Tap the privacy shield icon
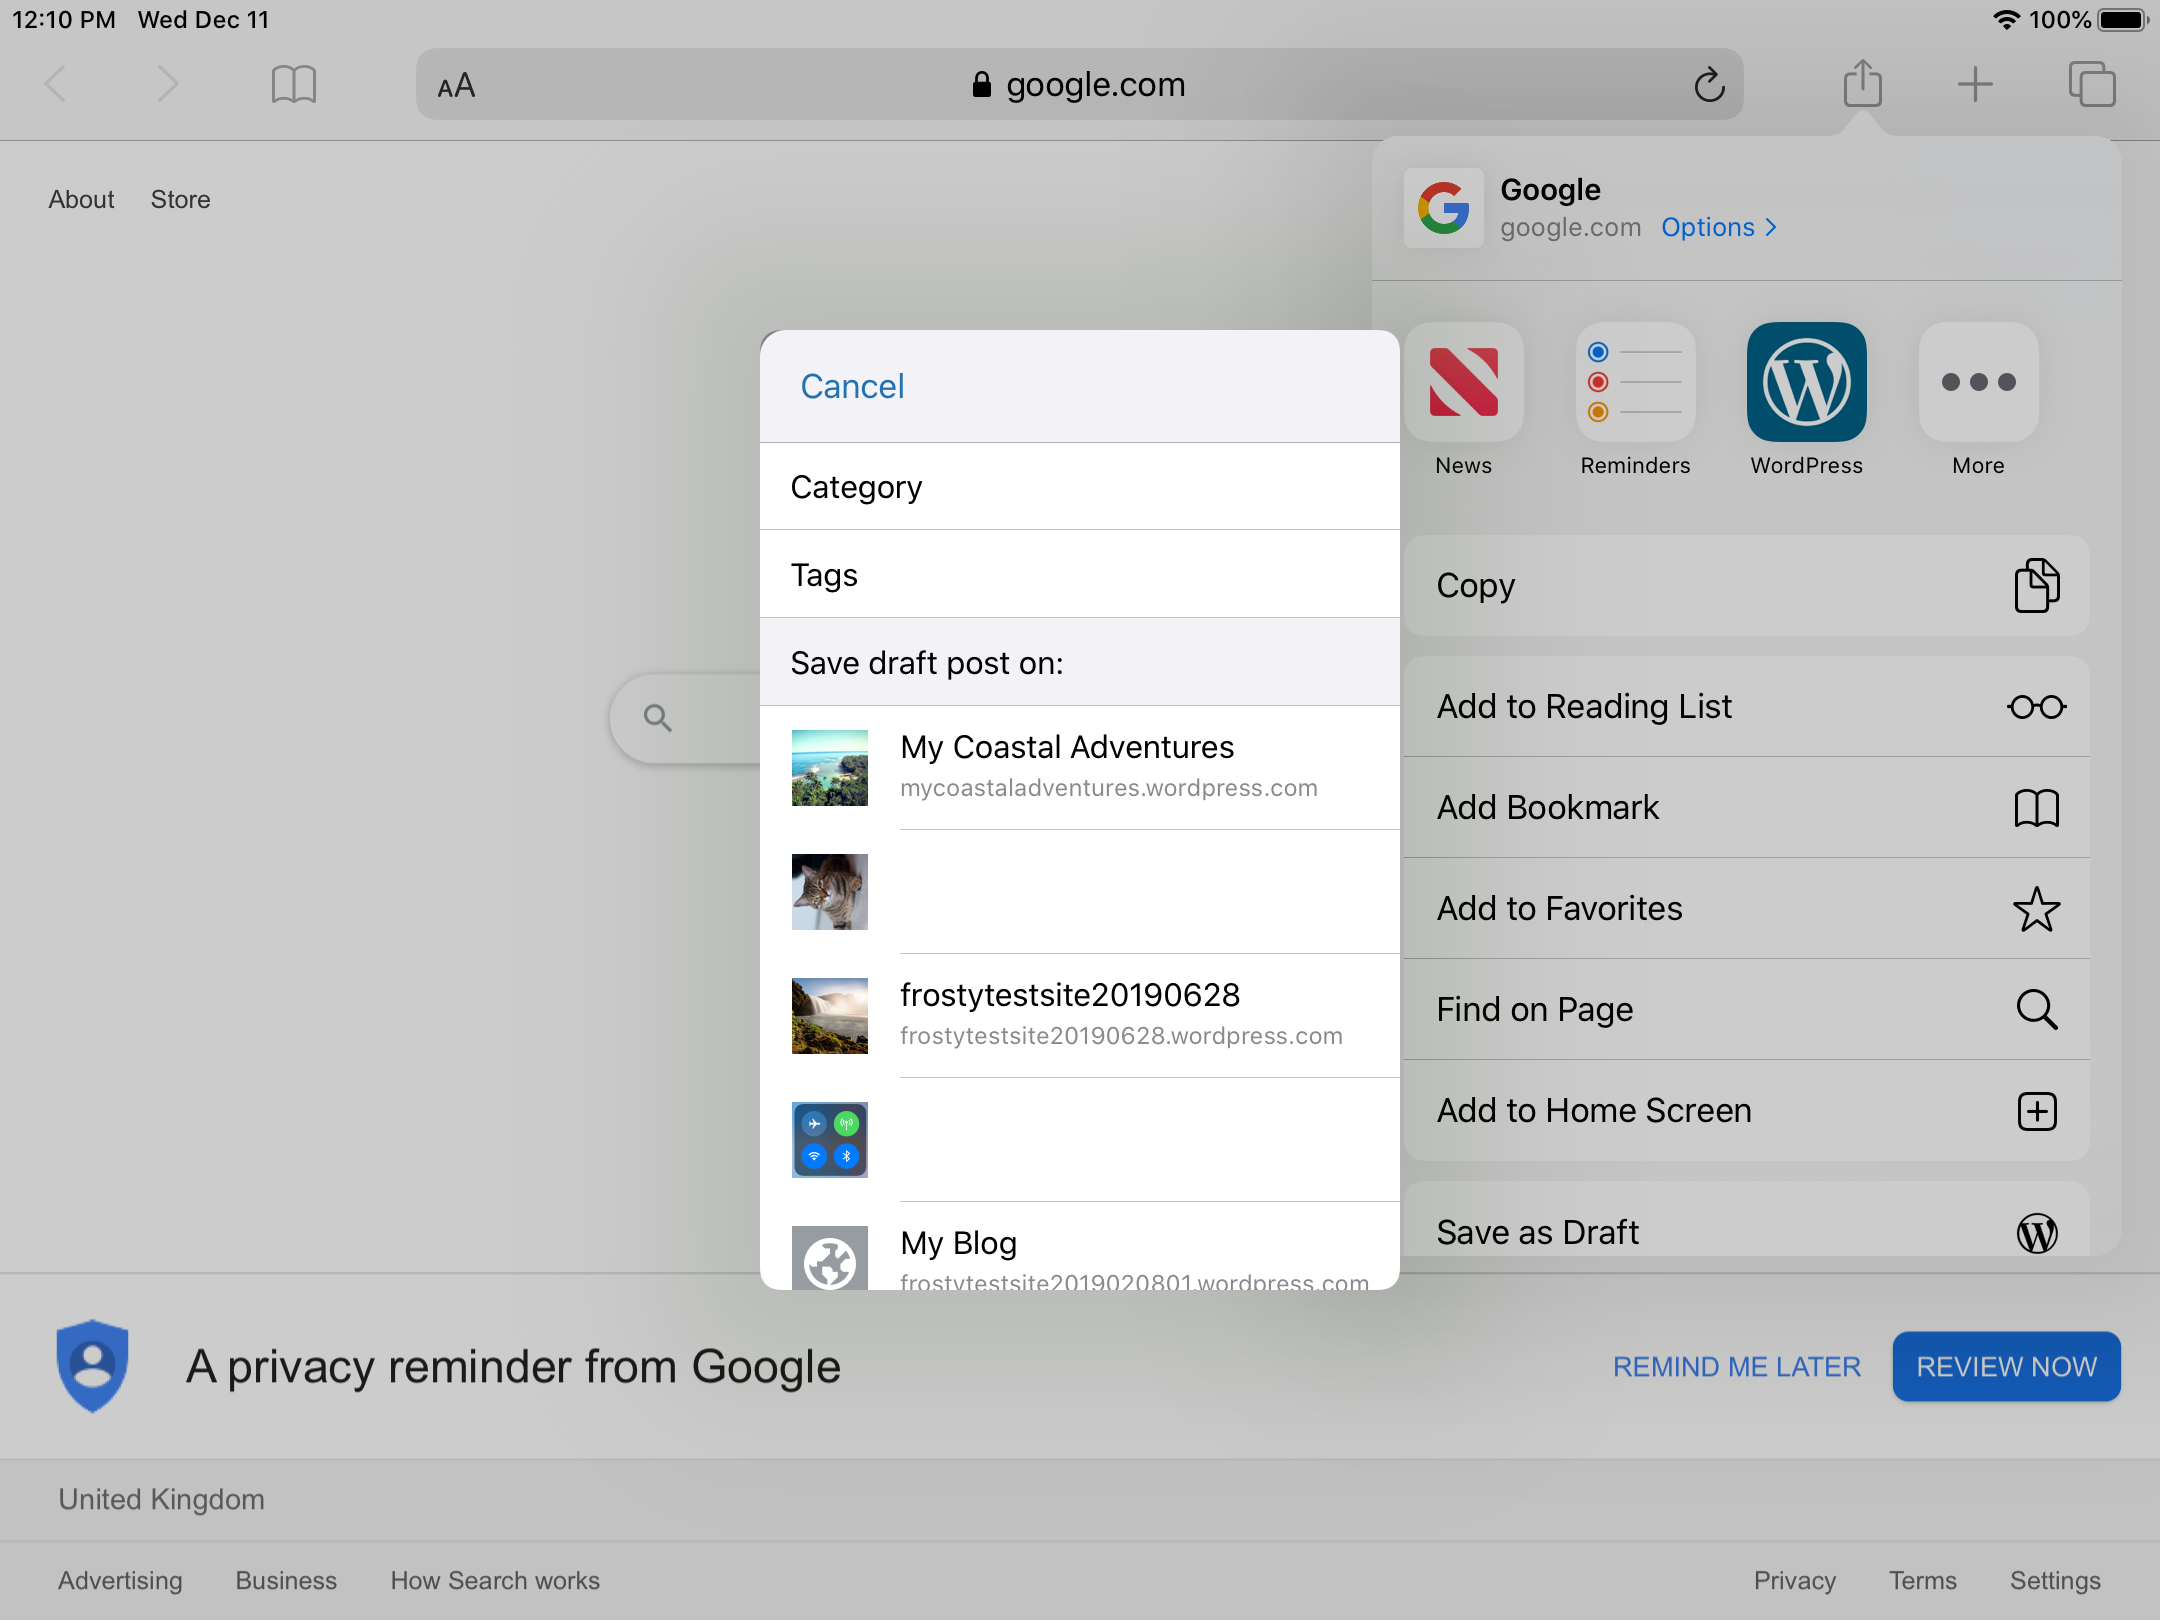The height and width of the screenshot is (1620, 2160). point(92,1366)
